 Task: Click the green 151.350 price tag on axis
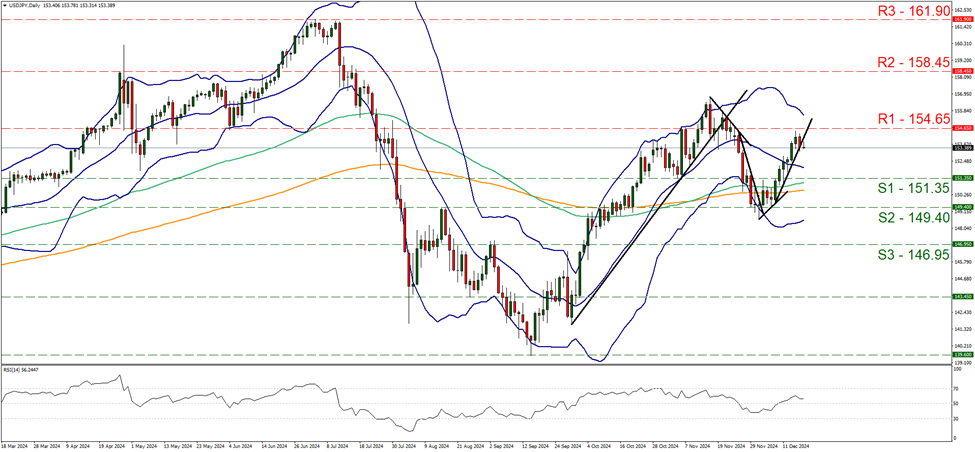pos(958,178)
